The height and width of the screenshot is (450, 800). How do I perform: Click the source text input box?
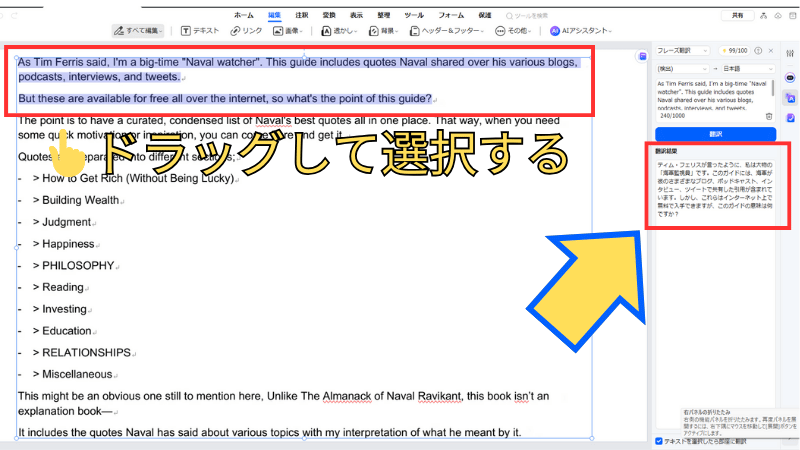point(713,95)
